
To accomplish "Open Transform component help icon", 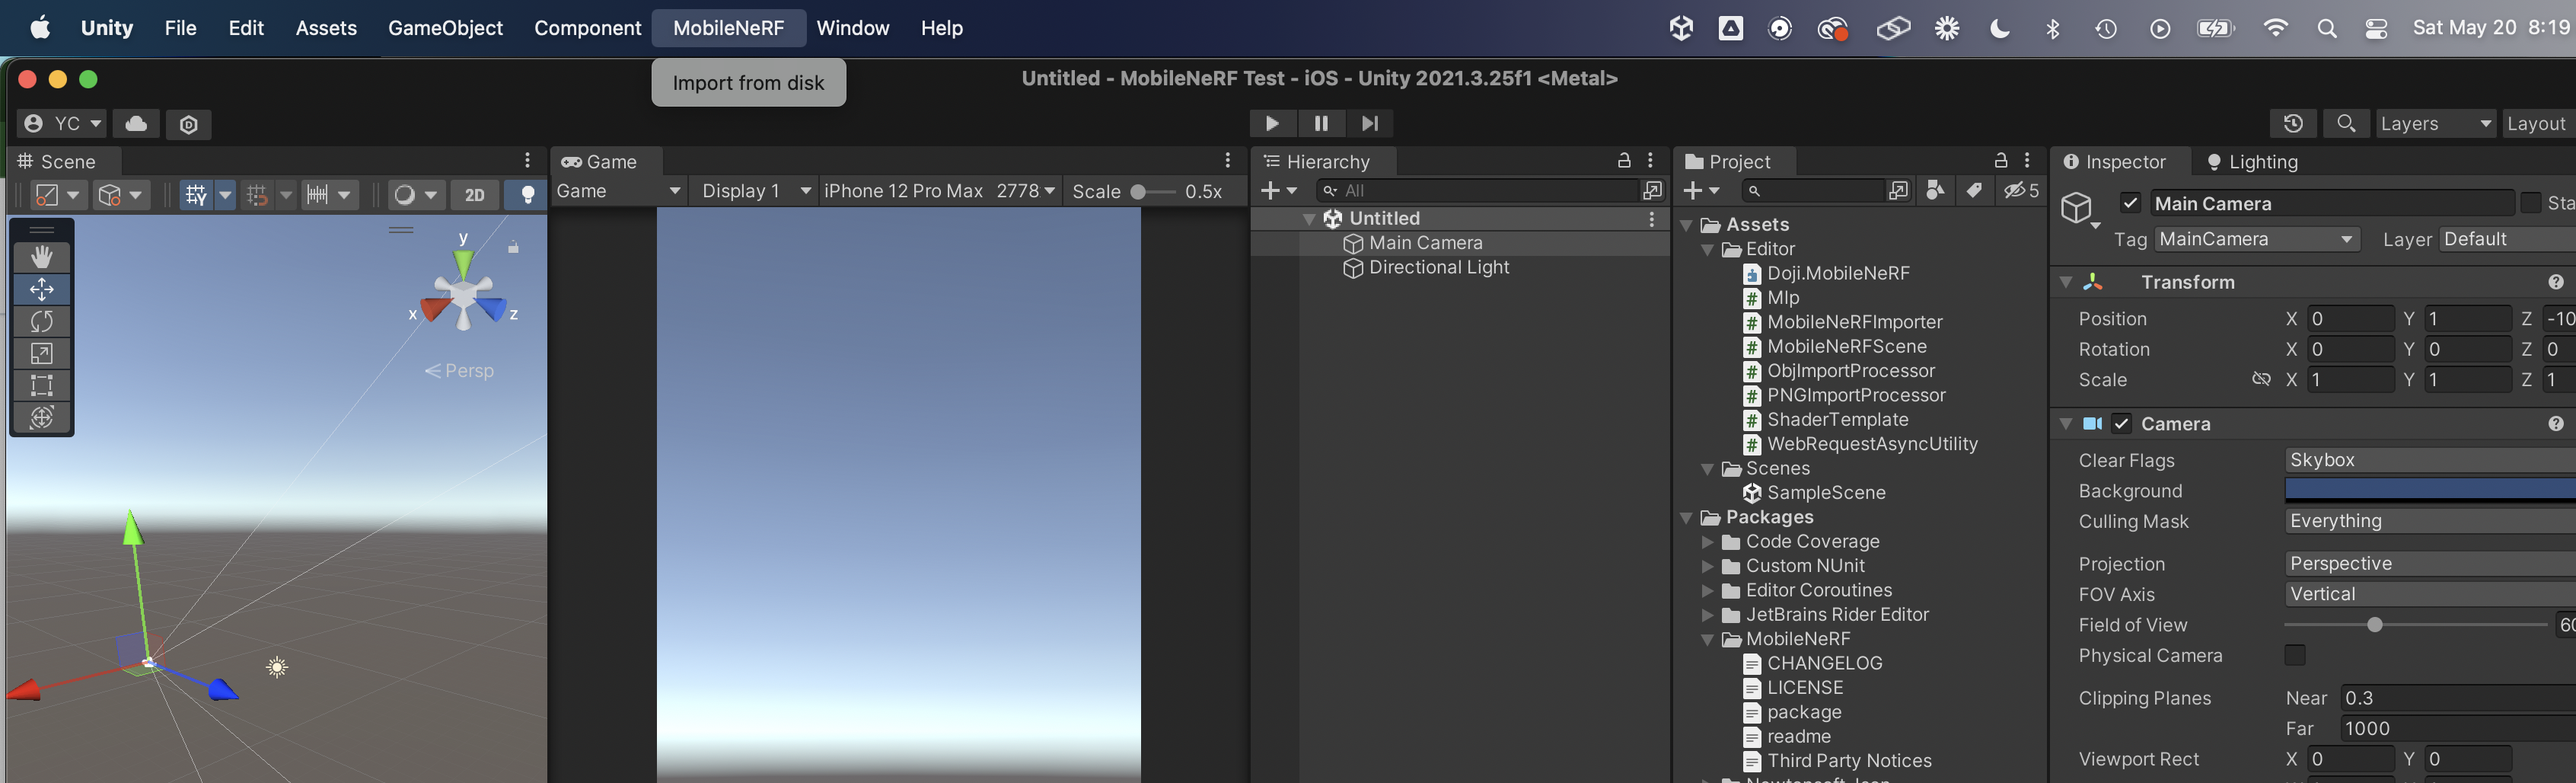I will (x=2556, y=282).
